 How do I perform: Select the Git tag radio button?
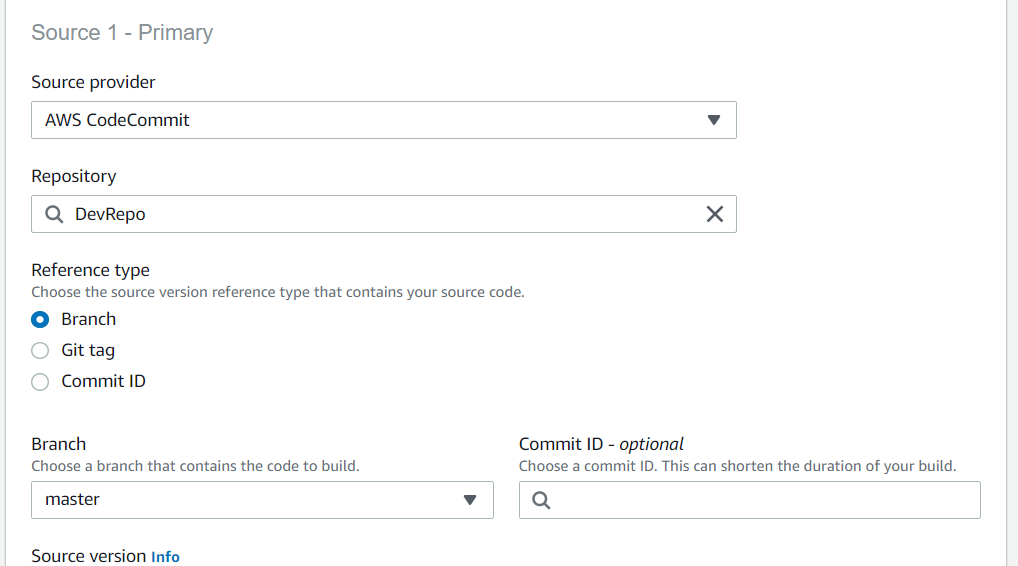[x=40, y=351]
